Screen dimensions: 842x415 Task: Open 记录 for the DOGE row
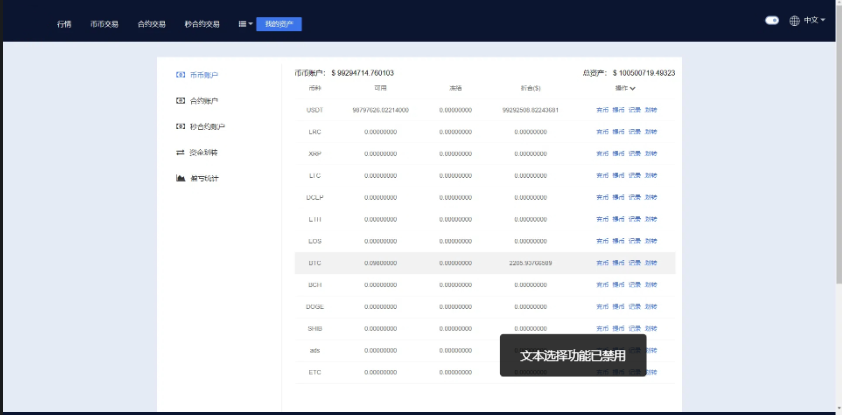(x=635, y=307)
